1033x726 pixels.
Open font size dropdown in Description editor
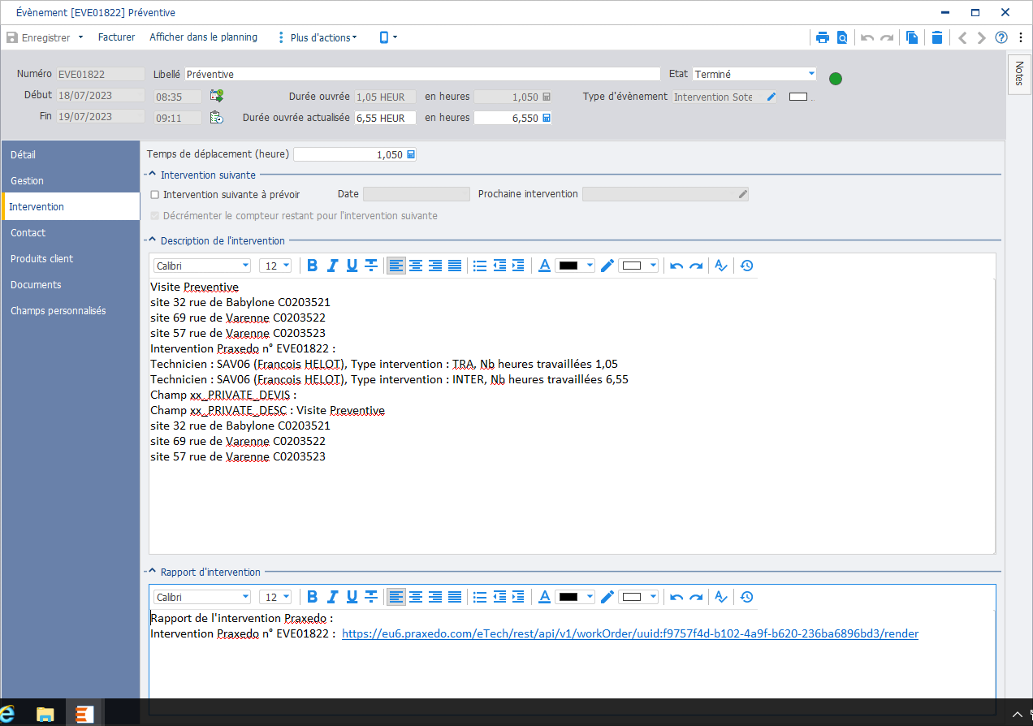point(286,265)
